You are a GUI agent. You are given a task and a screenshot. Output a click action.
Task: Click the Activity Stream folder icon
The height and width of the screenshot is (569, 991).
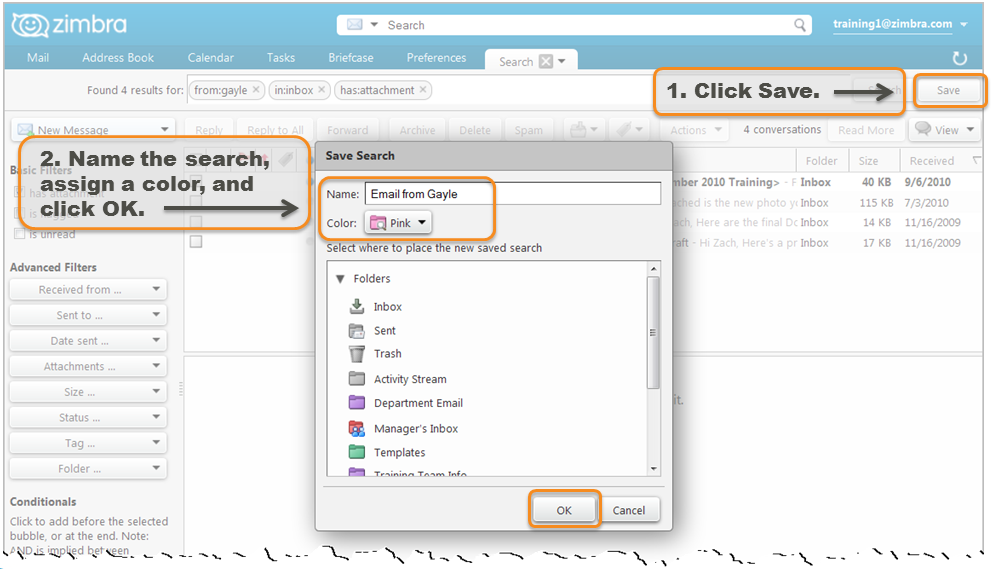tap(356, 379)
